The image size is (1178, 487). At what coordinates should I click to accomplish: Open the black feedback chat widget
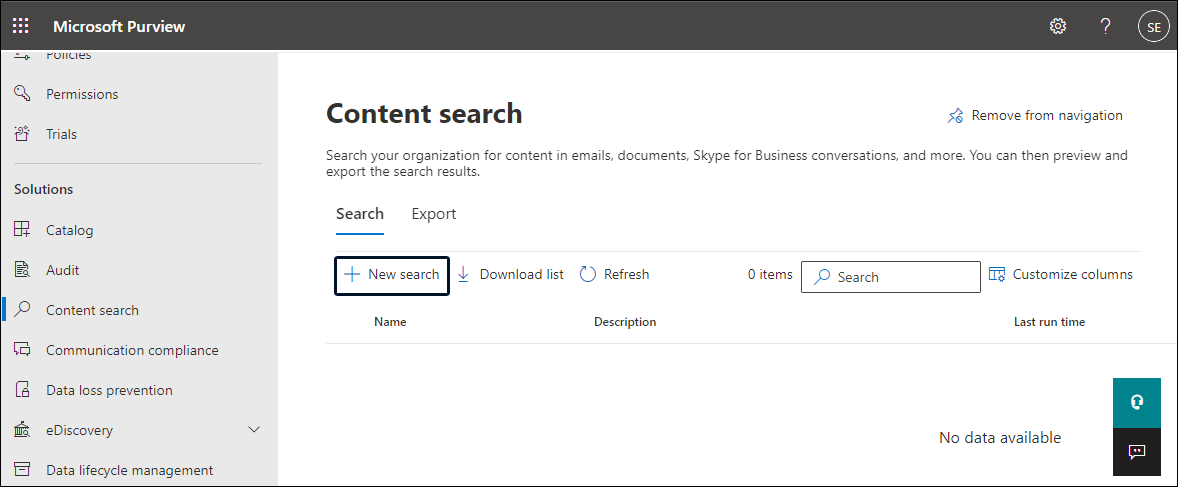tap(1137, 452)
